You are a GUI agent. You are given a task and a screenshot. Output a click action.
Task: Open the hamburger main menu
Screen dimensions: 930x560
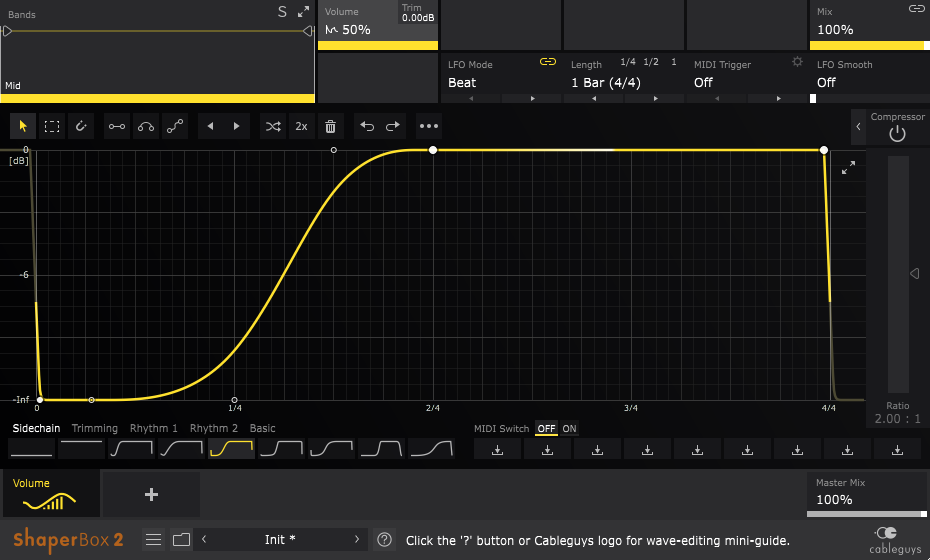click(x=154, y=540)
